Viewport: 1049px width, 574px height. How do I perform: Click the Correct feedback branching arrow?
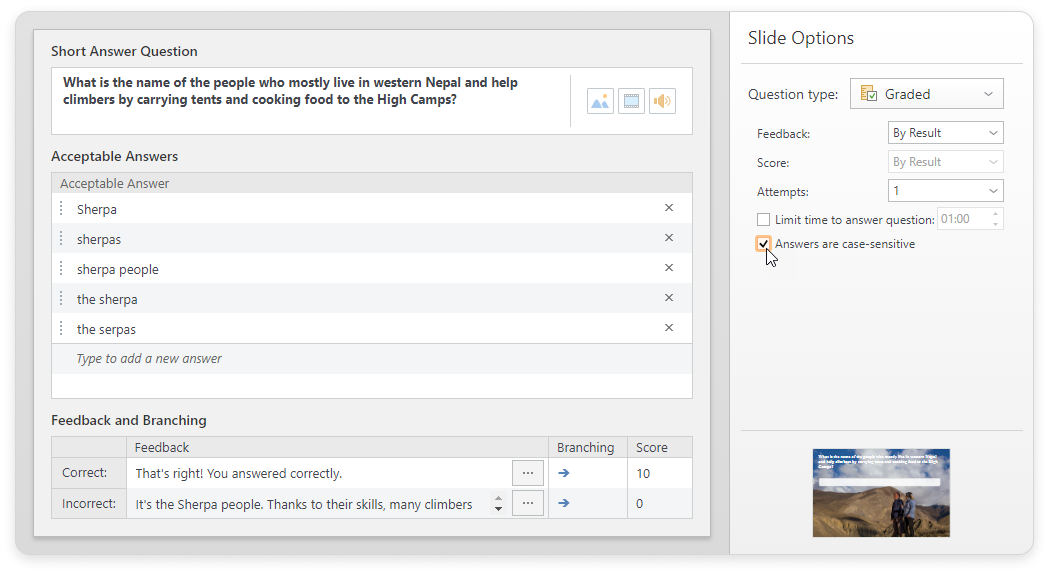(x=564, y=473)
